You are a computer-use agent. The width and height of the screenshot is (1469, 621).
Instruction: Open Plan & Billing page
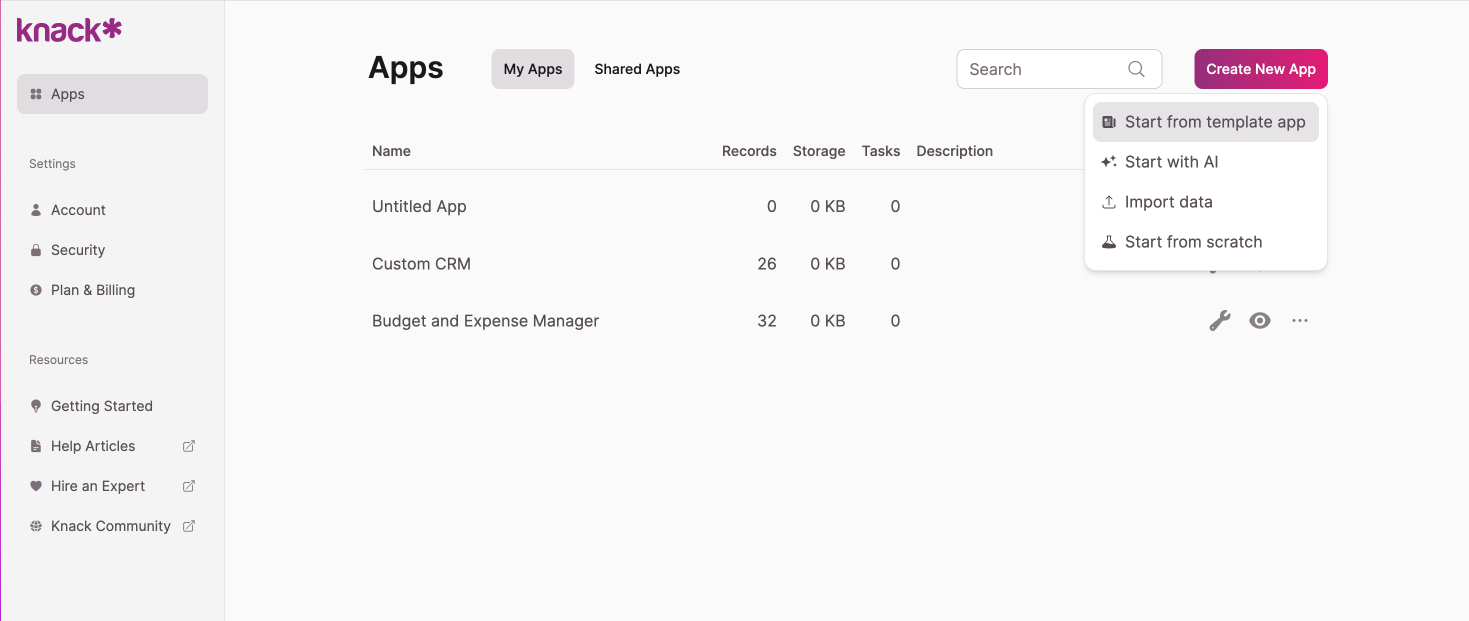(92, 290)
